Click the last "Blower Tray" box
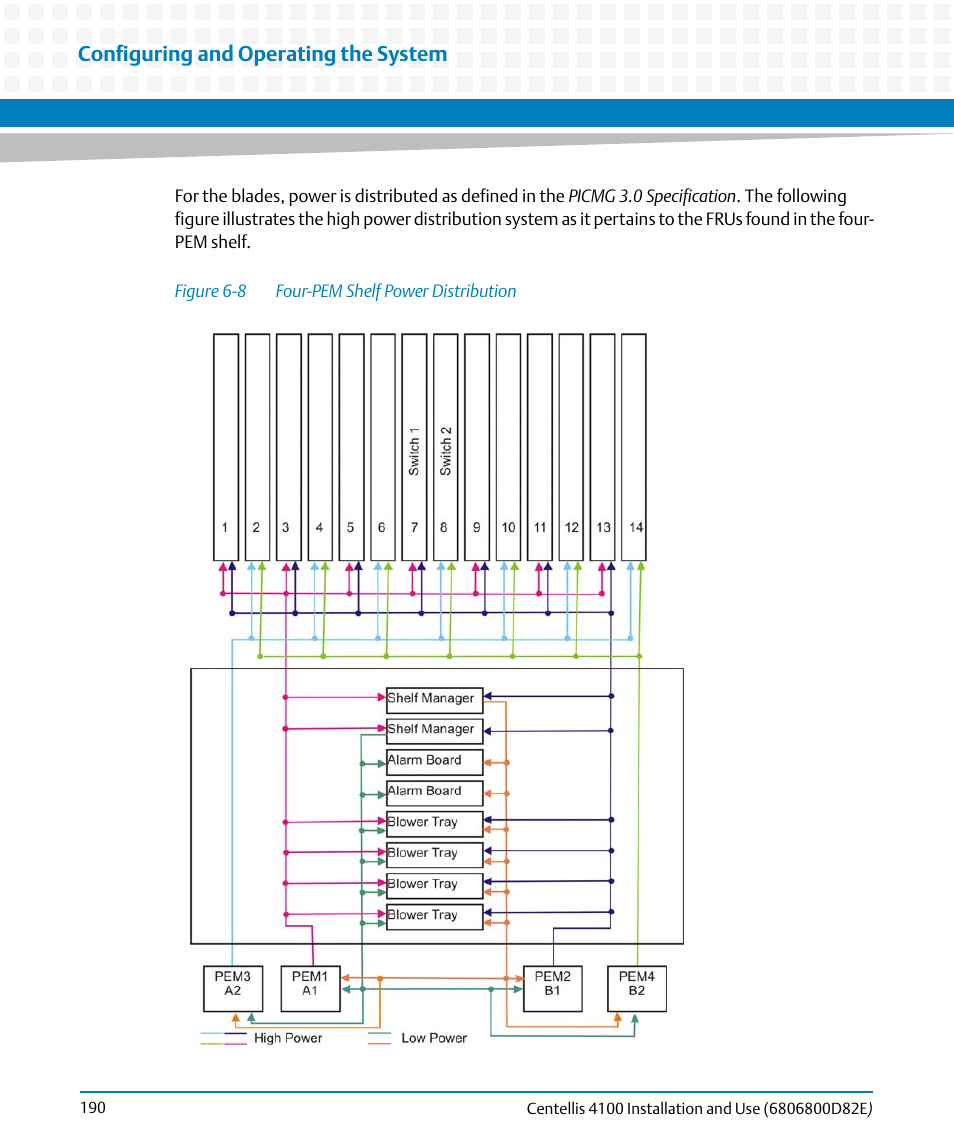This screenshot has width=954, height=1145. (x=435, y=916)
